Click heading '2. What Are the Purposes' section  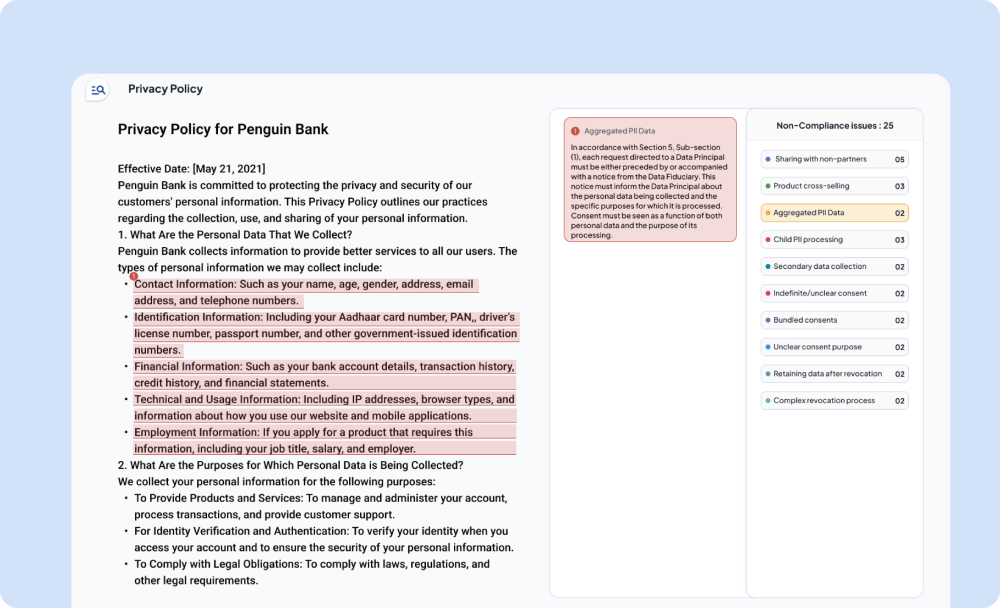click(x=290, y=465)
